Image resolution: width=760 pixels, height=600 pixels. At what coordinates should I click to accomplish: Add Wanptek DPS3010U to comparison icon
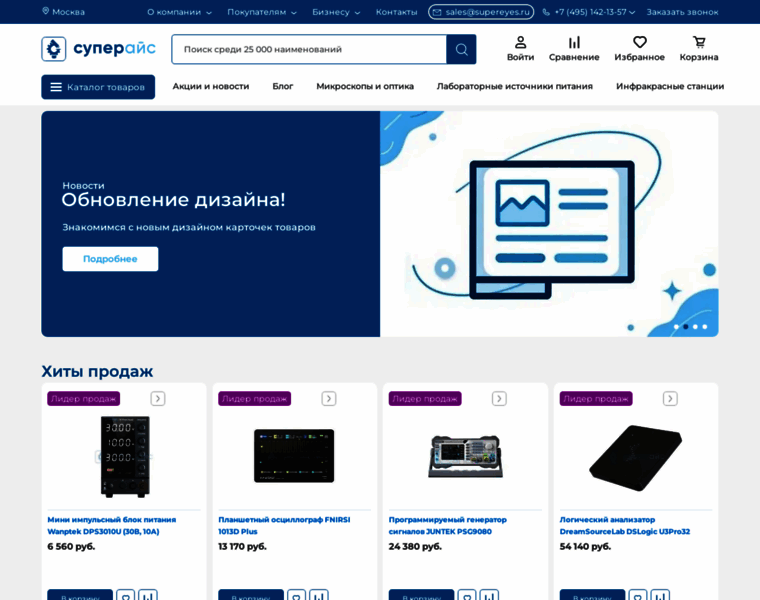(148, 595)
